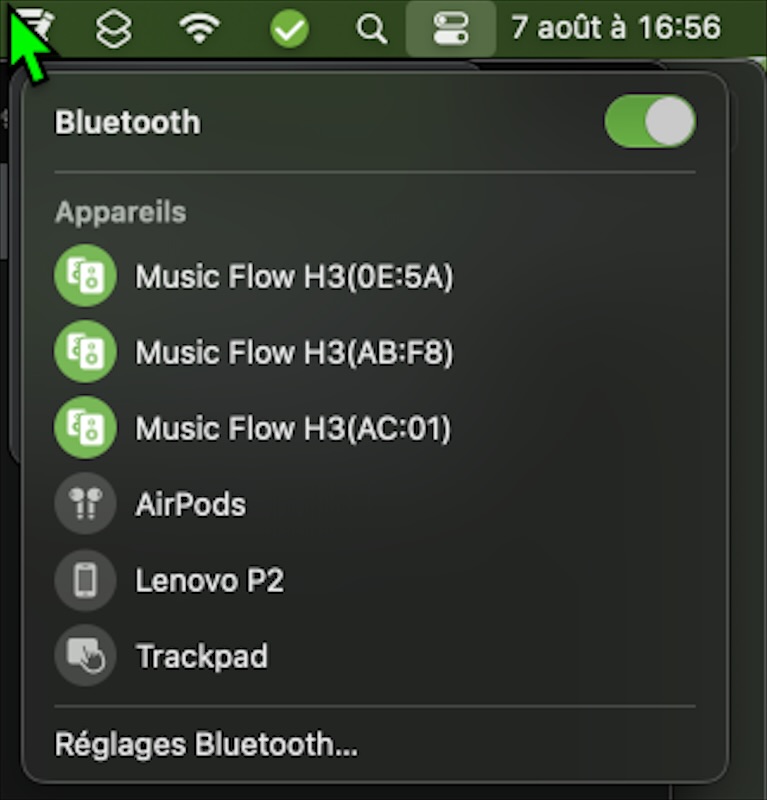Open Réglages Bluetooth settings
The height and width of the screenshot is (800, 767).
tap(206, 744)
